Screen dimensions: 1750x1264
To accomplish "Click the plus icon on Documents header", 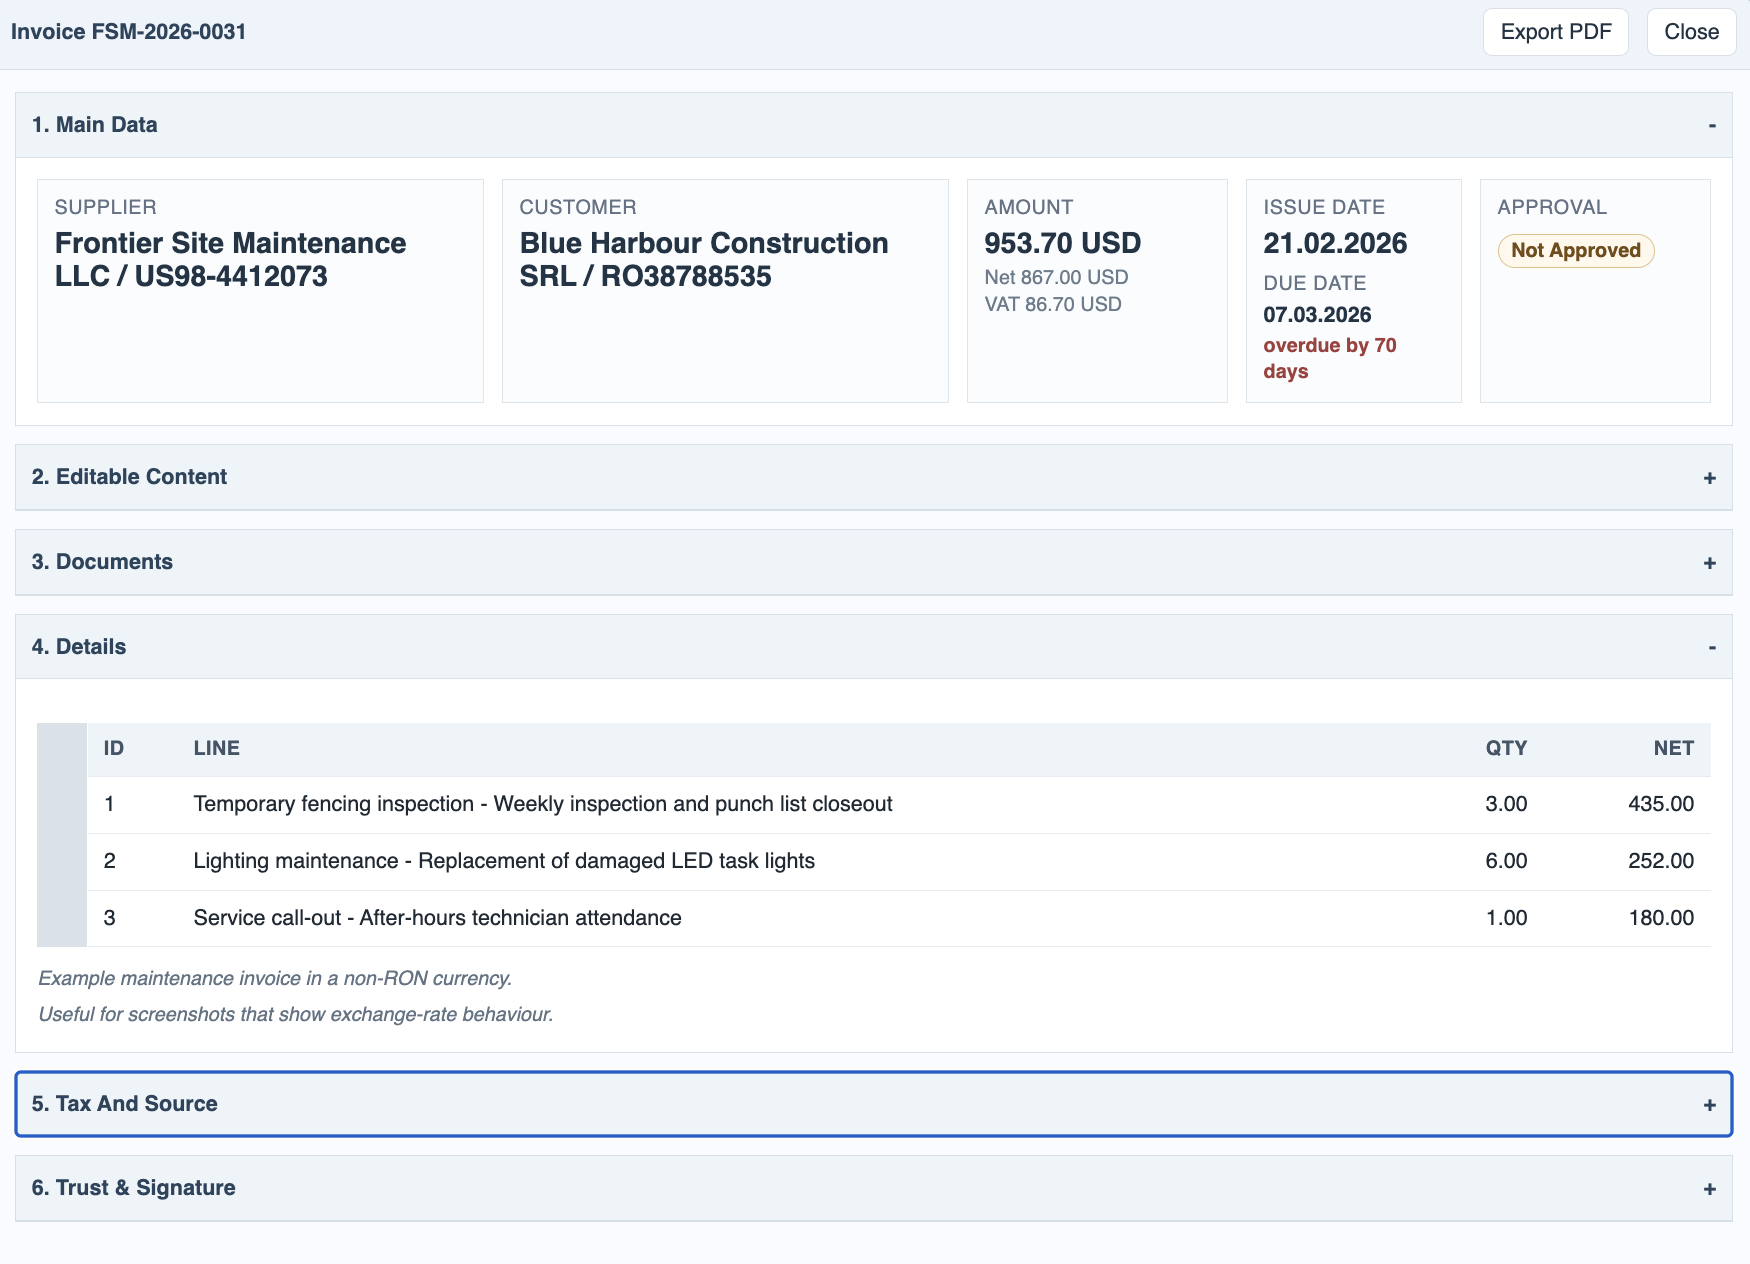I will [1710, 563].
